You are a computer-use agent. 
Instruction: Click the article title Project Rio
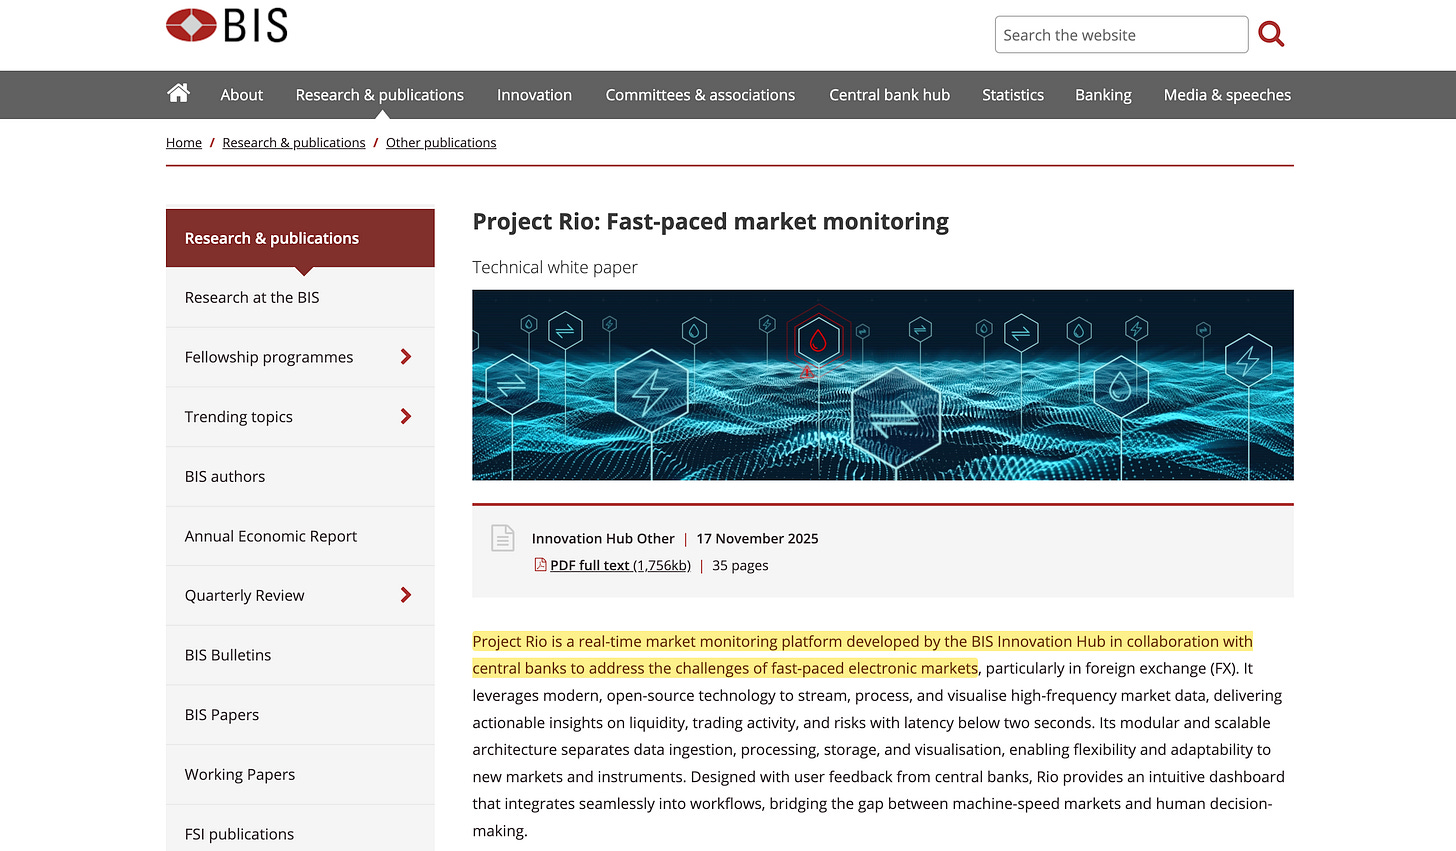point(711,221)
